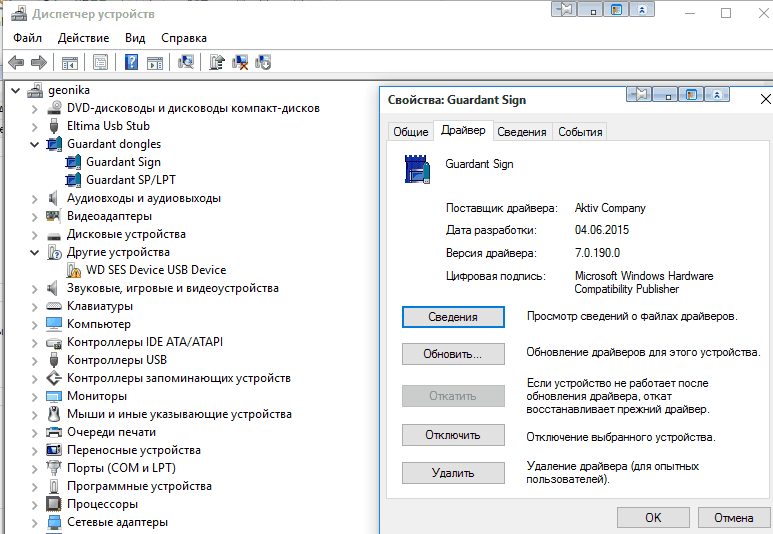
Task: Collapse the Guardant dongles node
Action: click(x=35, y=144)
